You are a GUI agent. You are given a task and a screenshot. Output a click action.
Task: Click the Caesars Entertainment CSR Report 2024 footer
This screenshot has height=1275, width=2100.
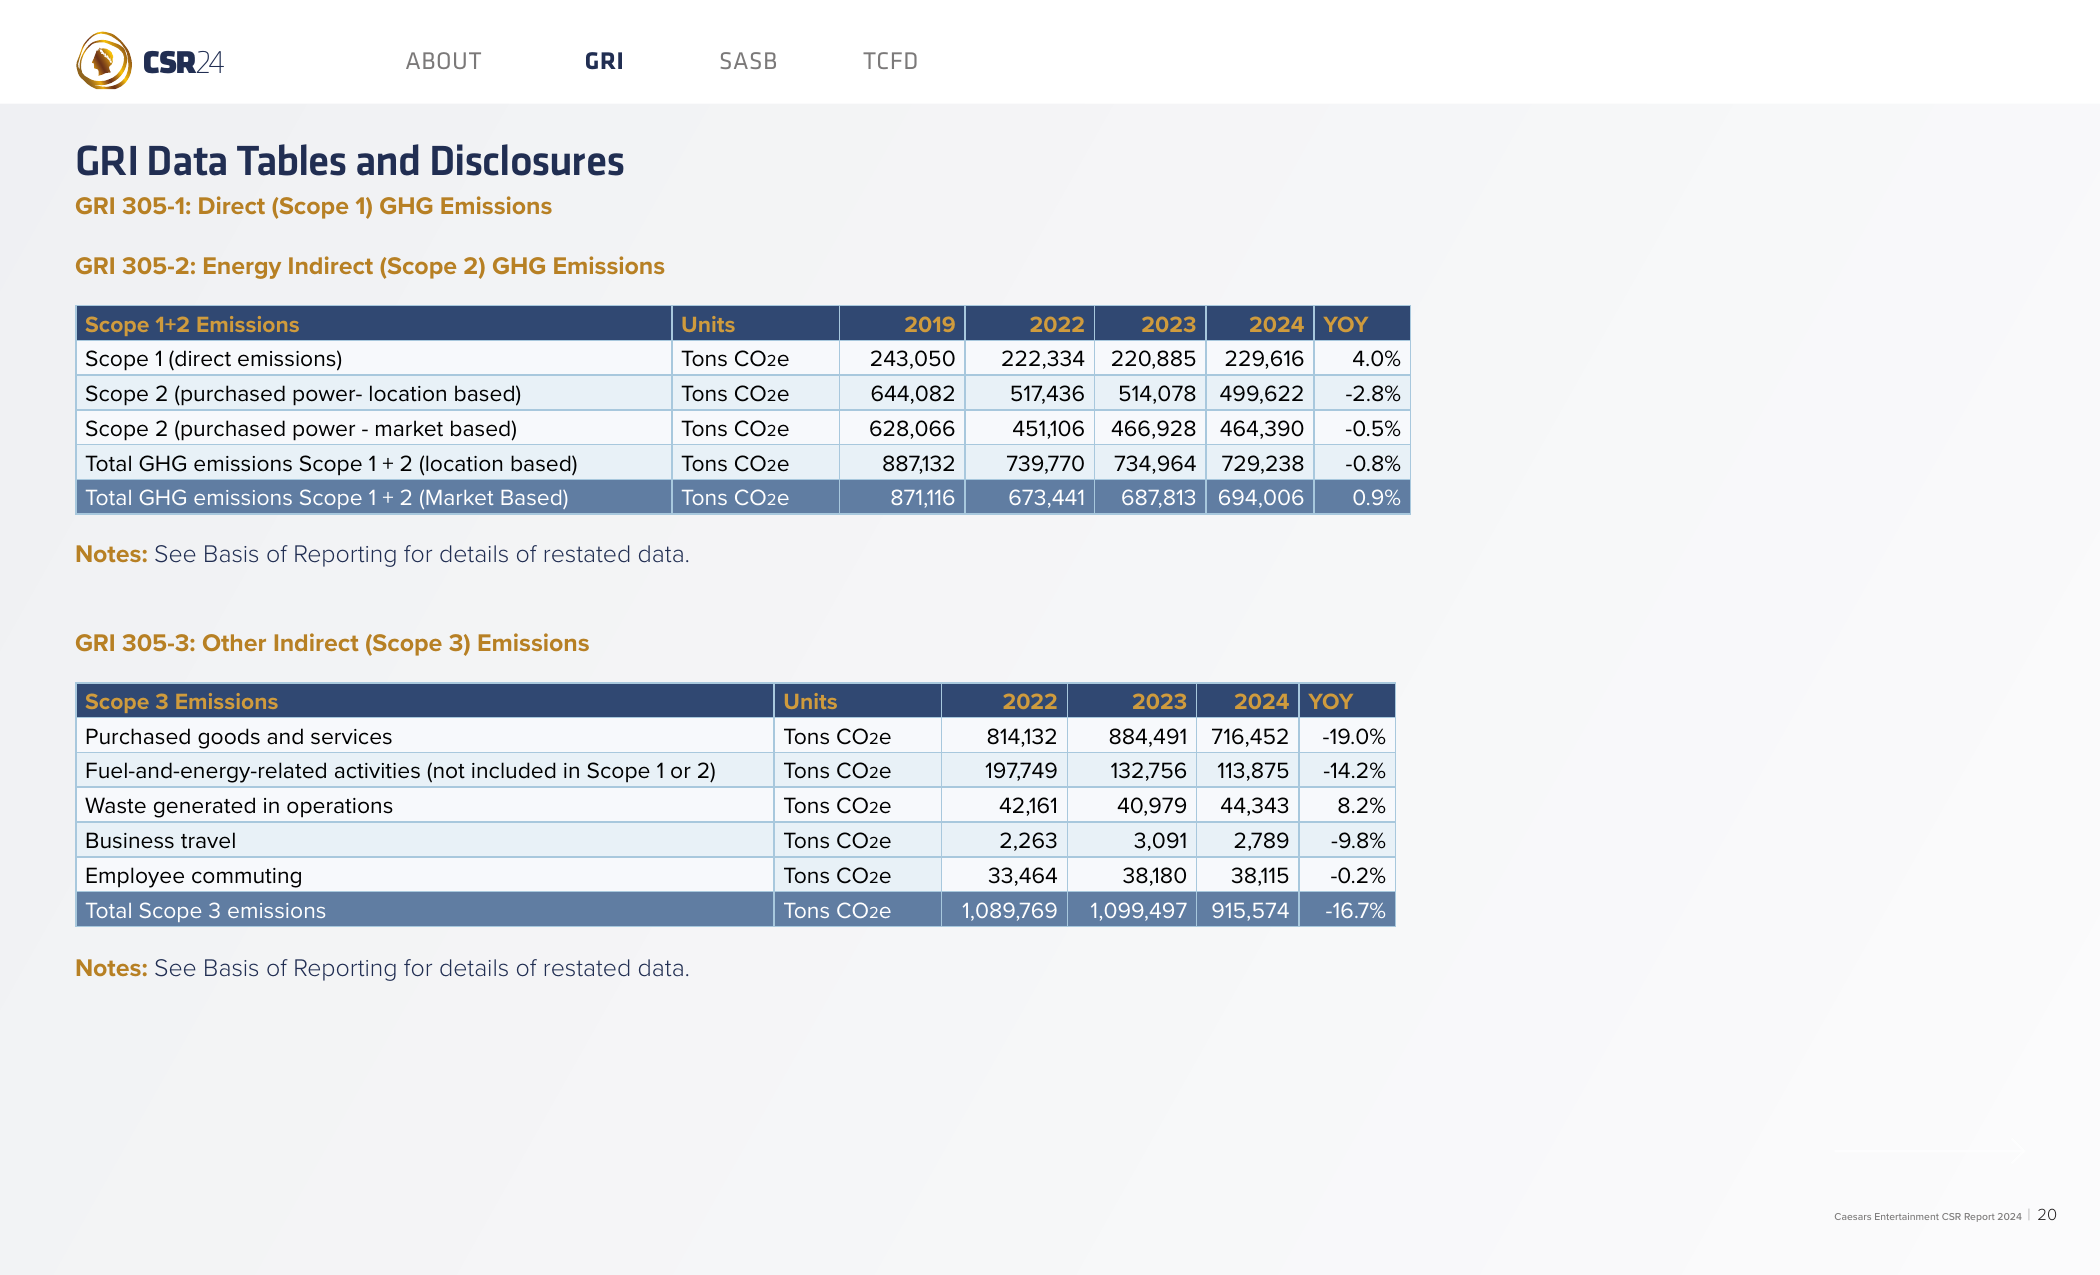pyautogui.click(x=1927, y=1216)
